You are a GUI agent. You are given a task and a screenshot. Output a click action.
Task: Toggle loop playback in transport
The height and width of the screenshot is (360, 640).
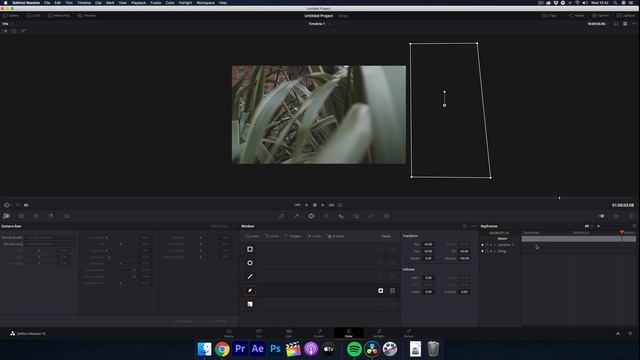[x=340, y=205]
